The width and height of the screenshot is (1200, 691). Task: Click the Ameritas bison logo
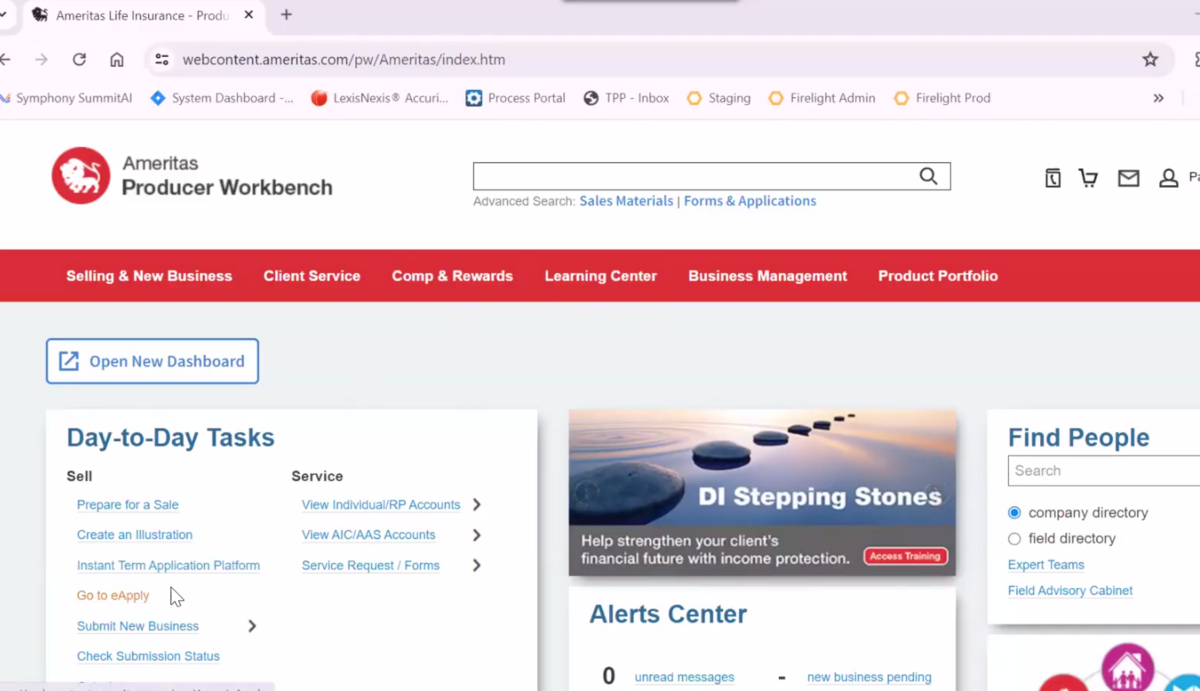point(81,176)
